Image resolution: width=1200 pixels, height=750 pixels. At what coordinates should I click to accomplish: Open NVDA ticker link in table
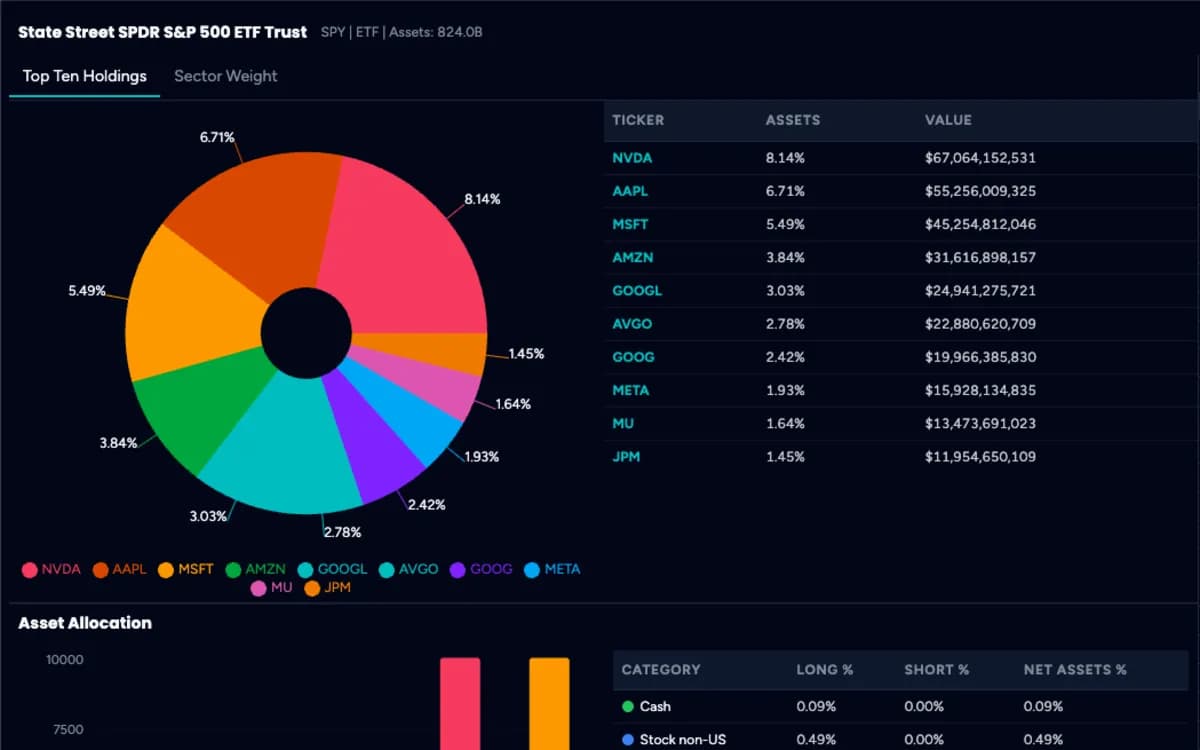[x=632, y=158]
